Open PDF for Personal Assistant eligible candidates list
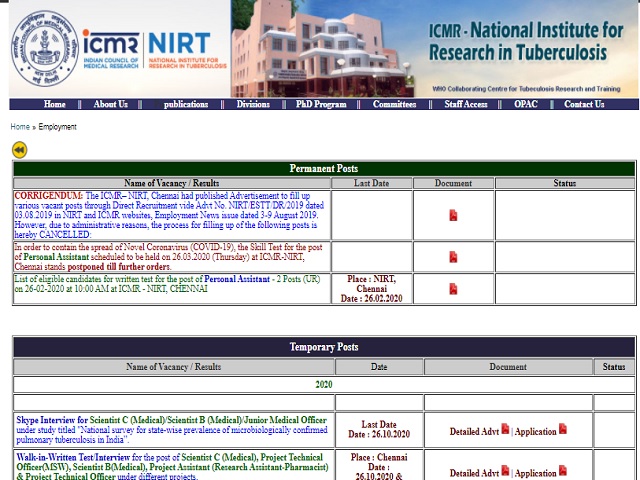The height and width of the screenshot is (480, 640). click(453, 289)
